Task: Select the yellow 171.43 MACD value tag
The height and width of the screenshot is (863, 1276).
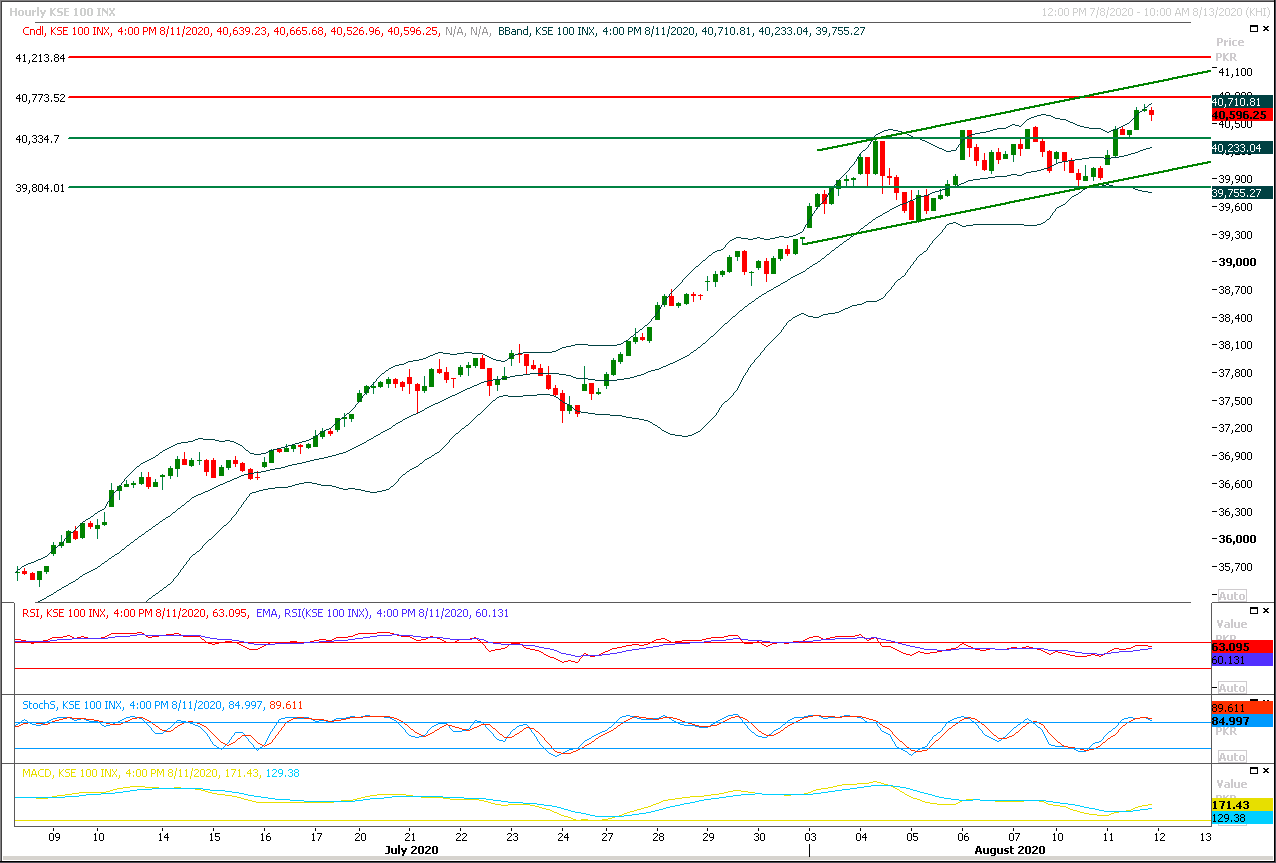Action: tap(1241, 804)
